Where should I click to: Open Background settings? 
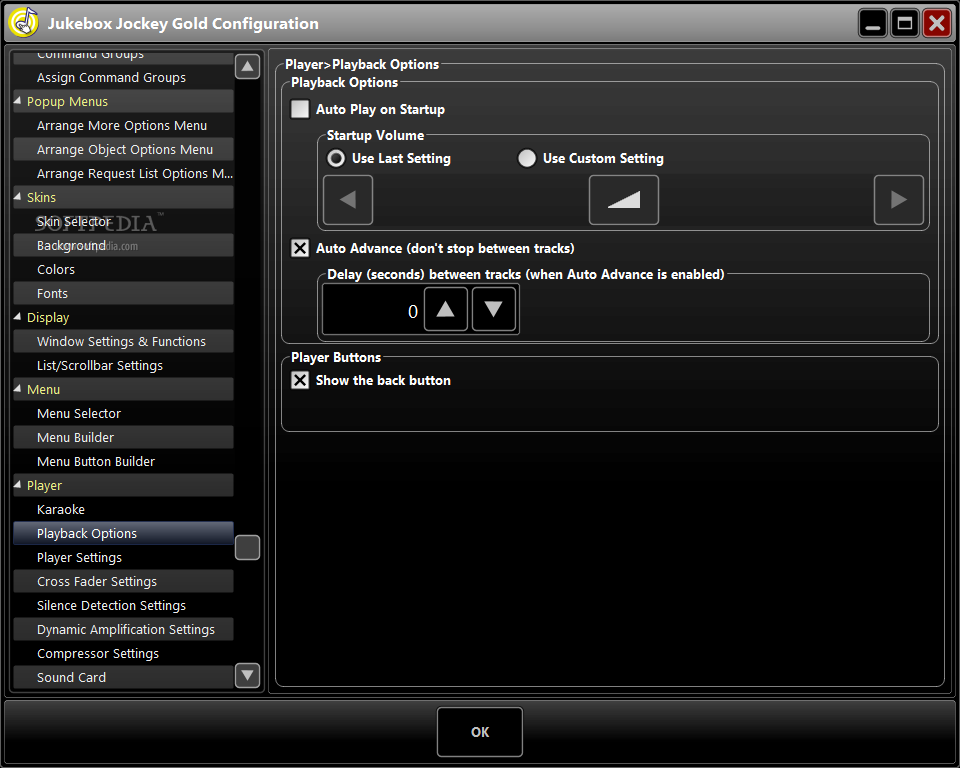tap(123, 245)
